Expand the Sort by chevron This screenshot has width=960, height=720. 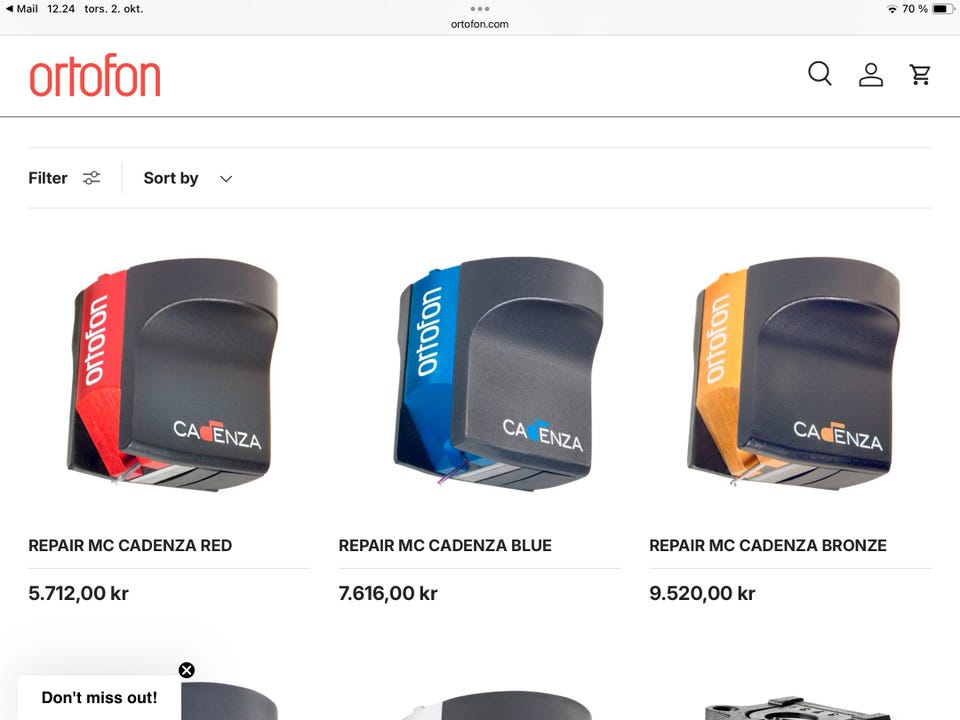click(226, 179)
